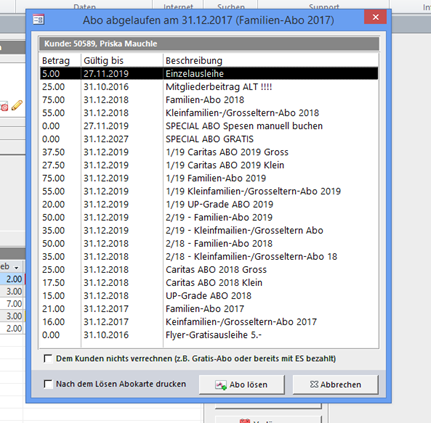The image size is (431, 423).
Task: Select 'Caritas ABO 2018 Klein' row
Action: coord(209,283)
